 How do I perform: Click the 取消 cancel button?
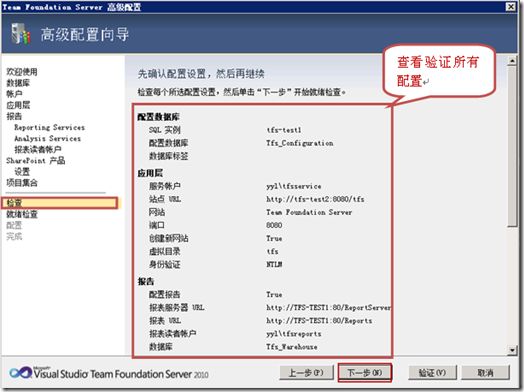tap(485, 373)
